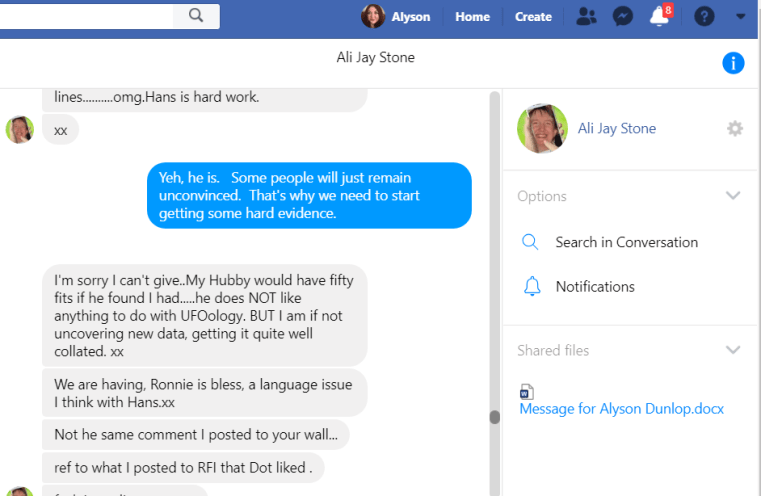
Task: Select Search in Conversation option
Action: coord(626,242)
